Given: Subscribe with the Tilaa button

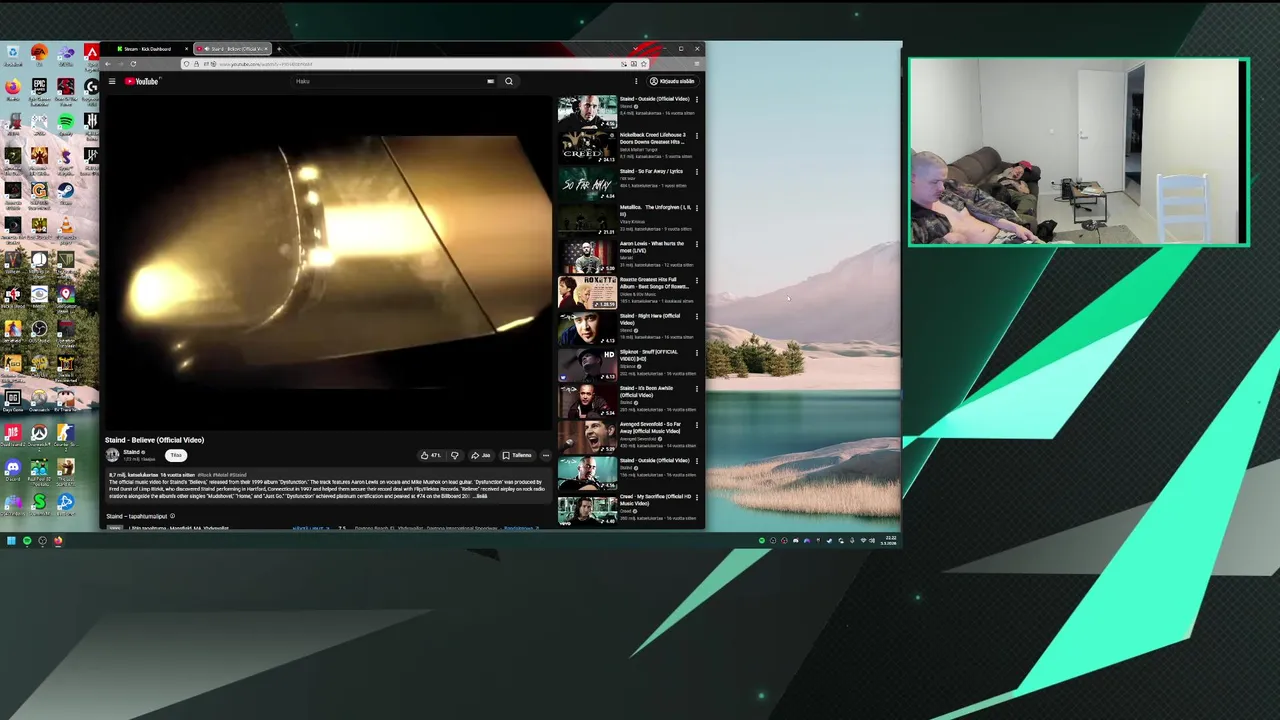Looking at the screenshot, I should pyautogui.click(x=176, y=455).
